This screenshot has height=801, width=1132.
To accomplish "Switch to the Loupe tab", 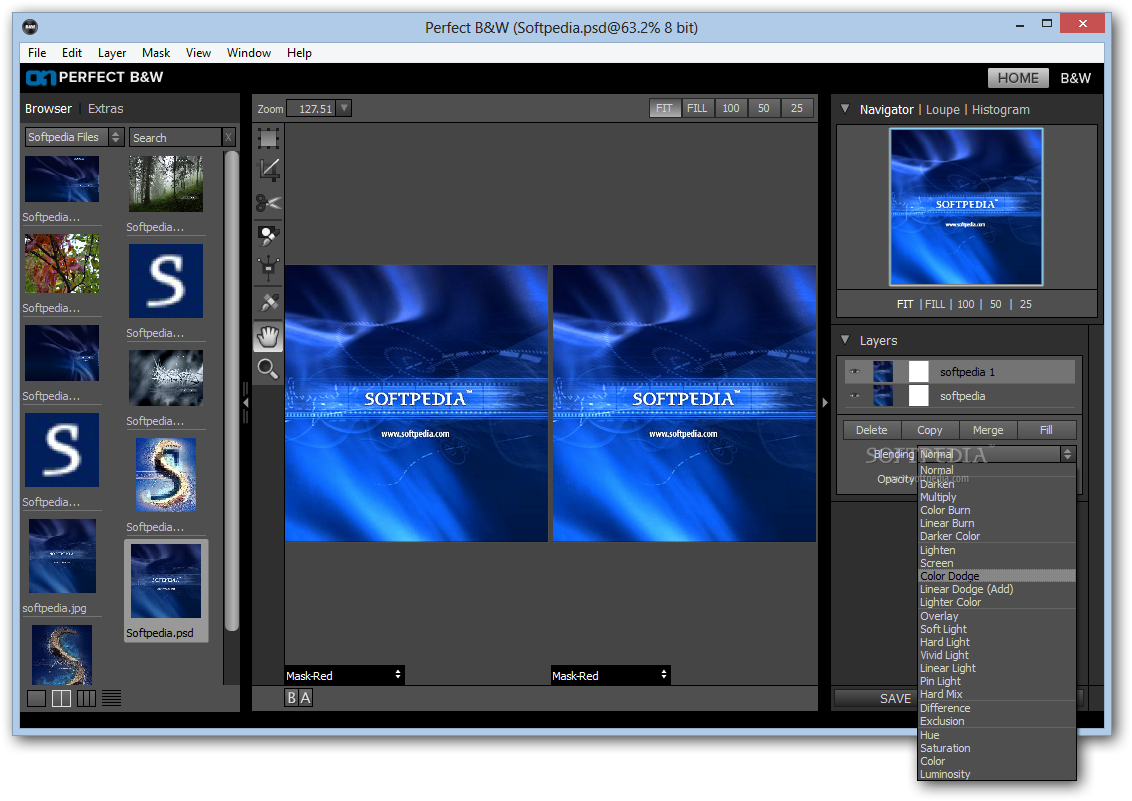I will pos(943,110).
